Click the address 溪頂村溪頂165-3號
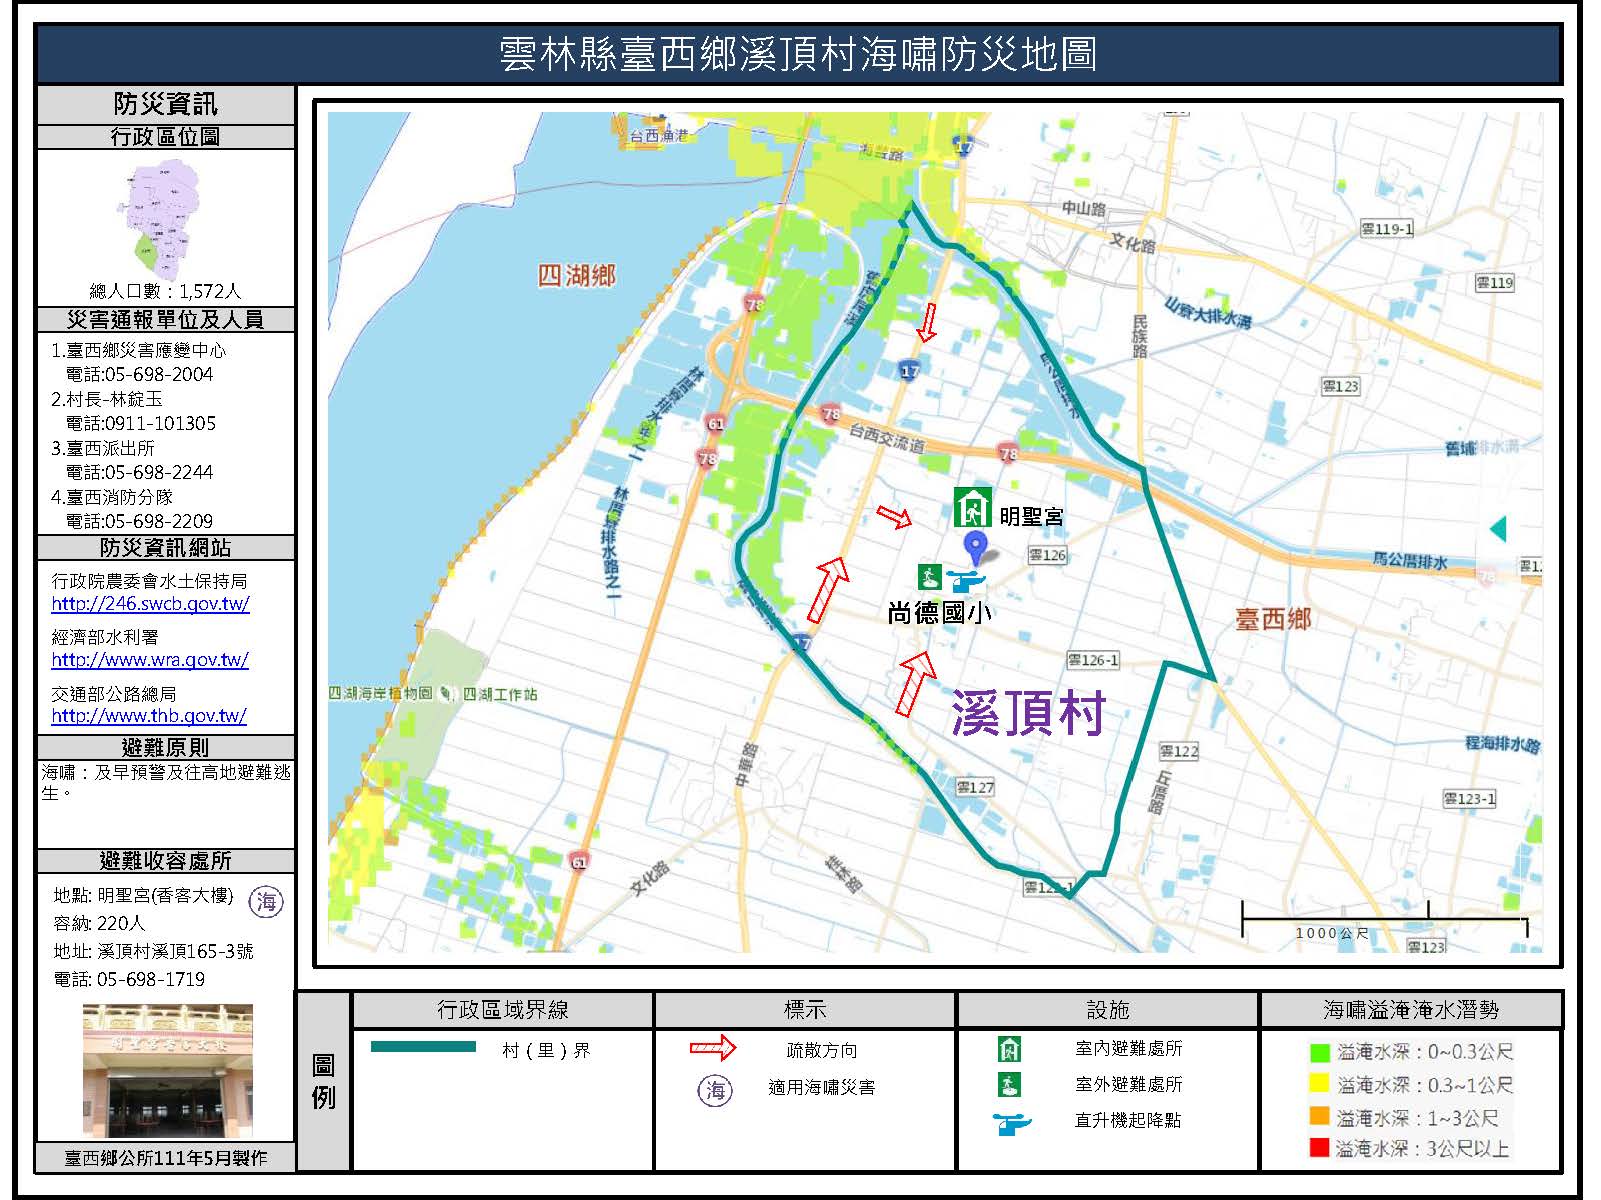Image resolution: width=1601 pixels, height=1200 pixels. tap(176, 951)
